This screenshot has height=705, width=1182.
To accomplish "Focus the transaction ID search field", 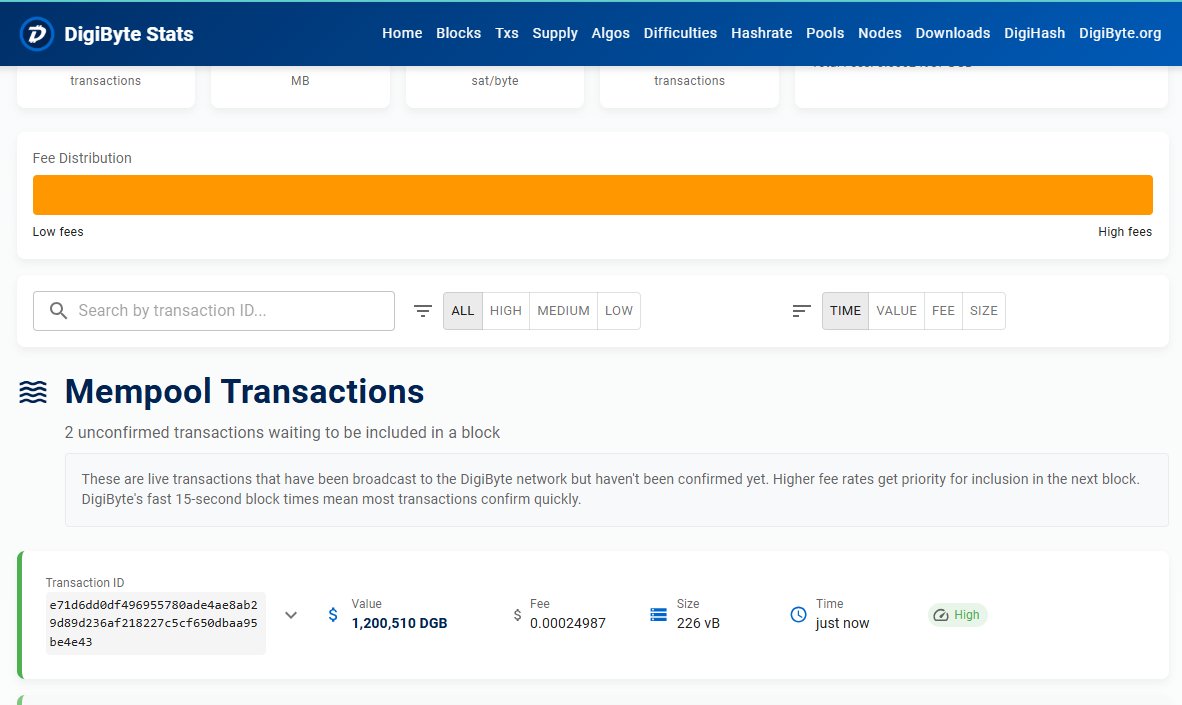I will pos(214,311).
